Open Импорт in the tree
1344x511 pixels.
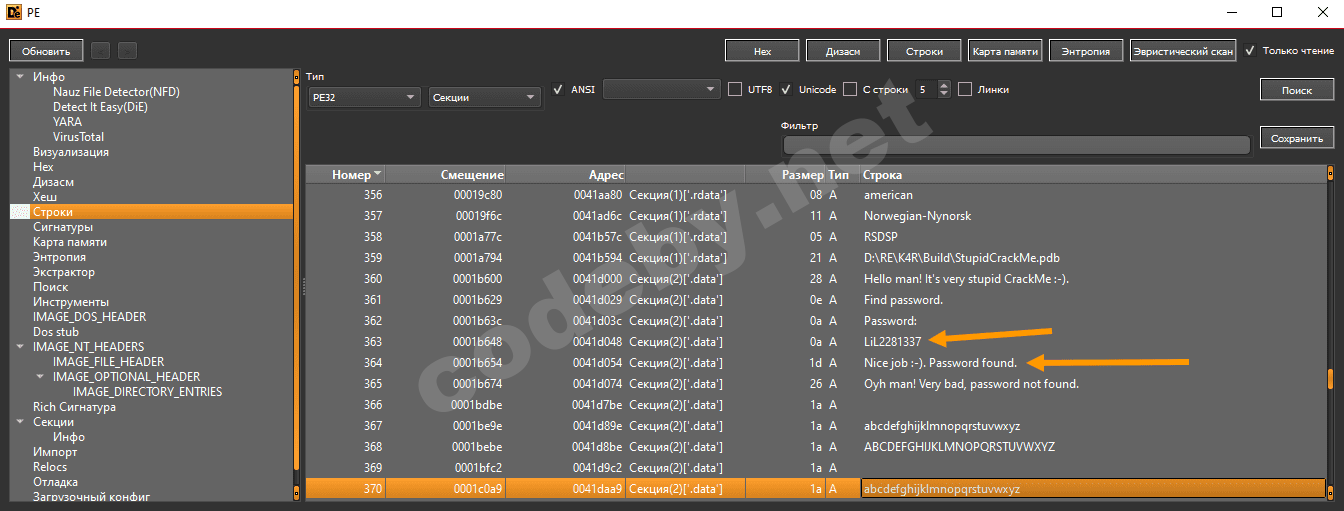pyautogui.click(x=54, y=452)
